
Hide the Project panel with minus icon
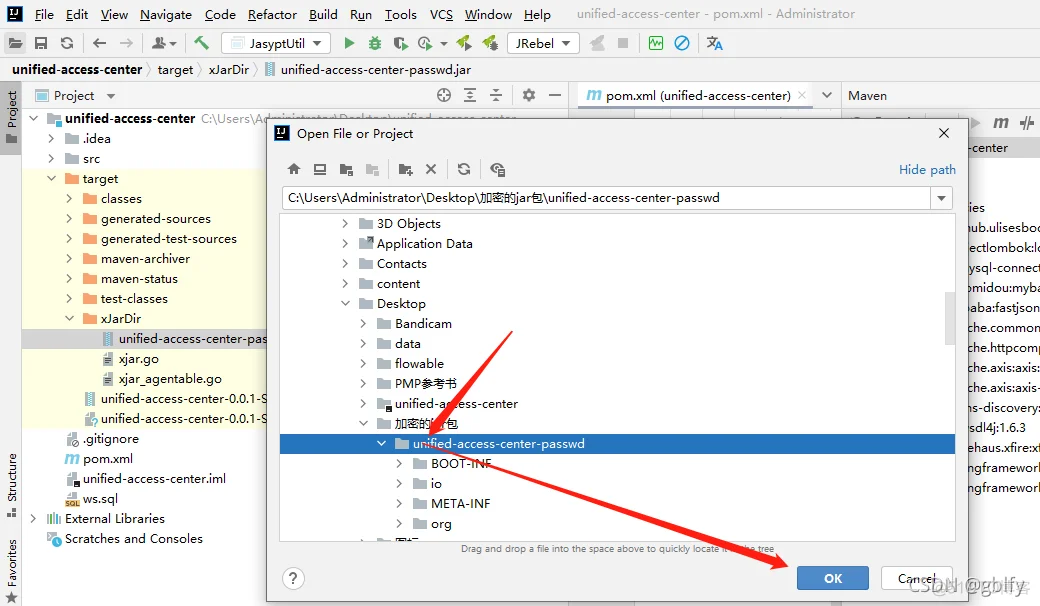click(x=555, y=95)
